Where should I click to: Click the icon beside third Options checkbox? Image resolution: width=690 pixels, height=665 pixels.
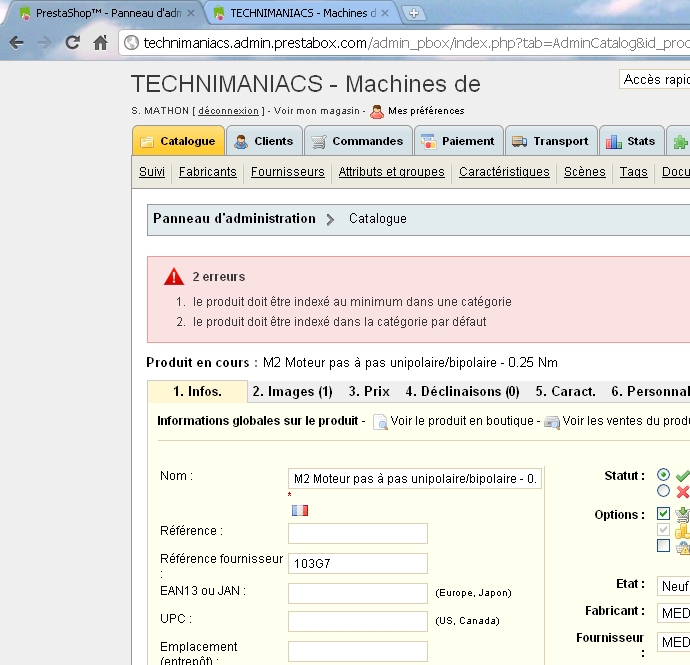(683, 547)
